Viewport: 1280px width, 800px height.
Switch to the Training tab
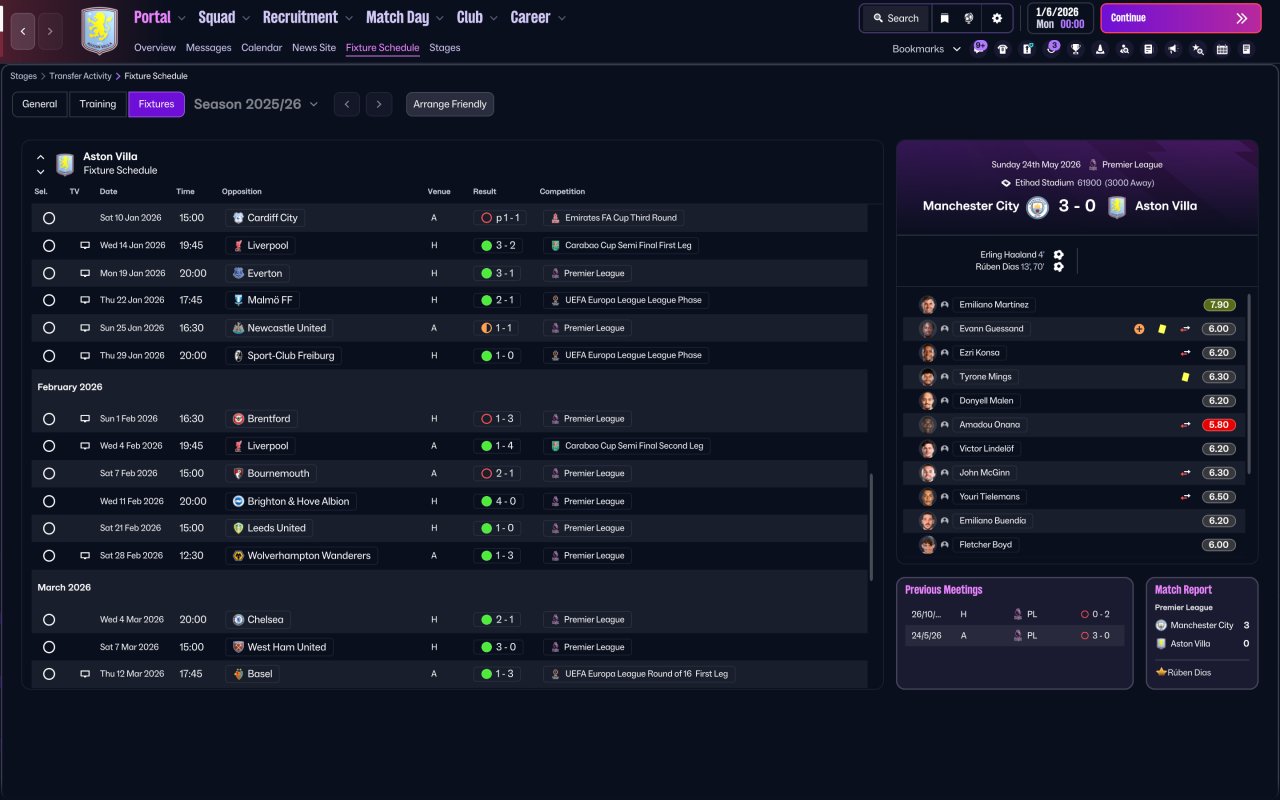[x=98, y=104]
